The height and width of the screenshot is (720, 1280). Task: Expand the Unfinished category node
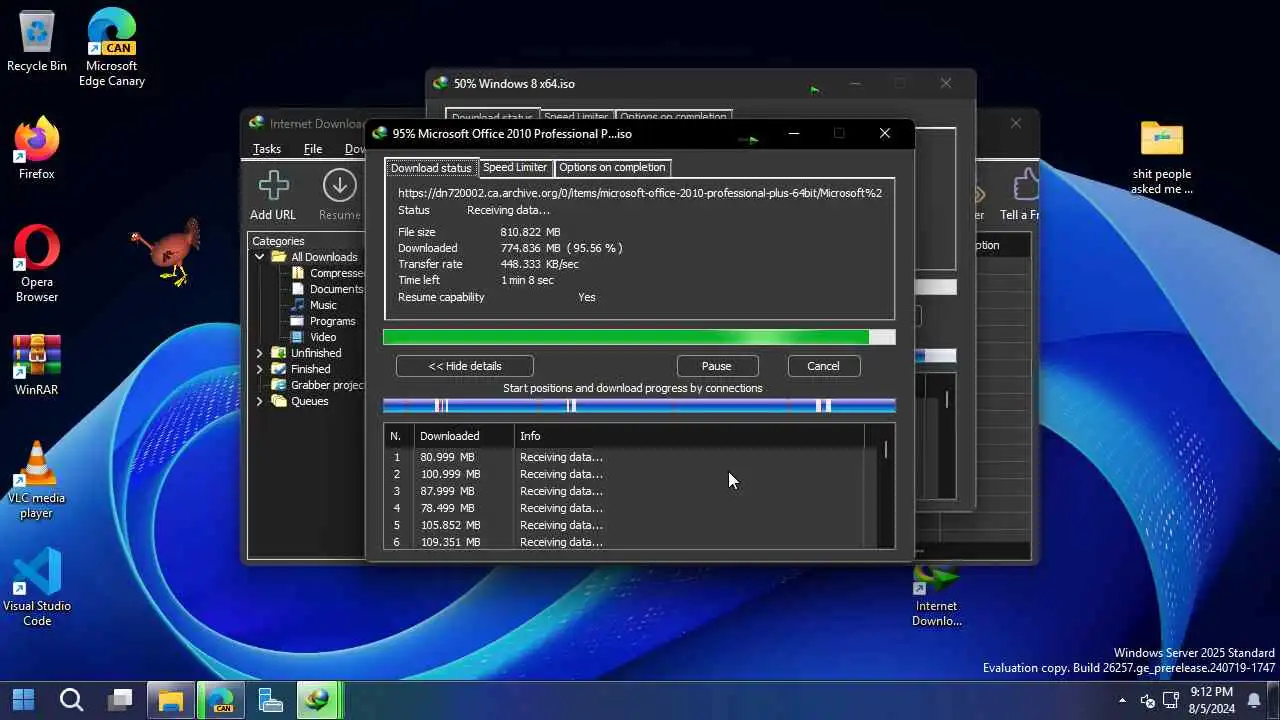[x=260, y=353]
